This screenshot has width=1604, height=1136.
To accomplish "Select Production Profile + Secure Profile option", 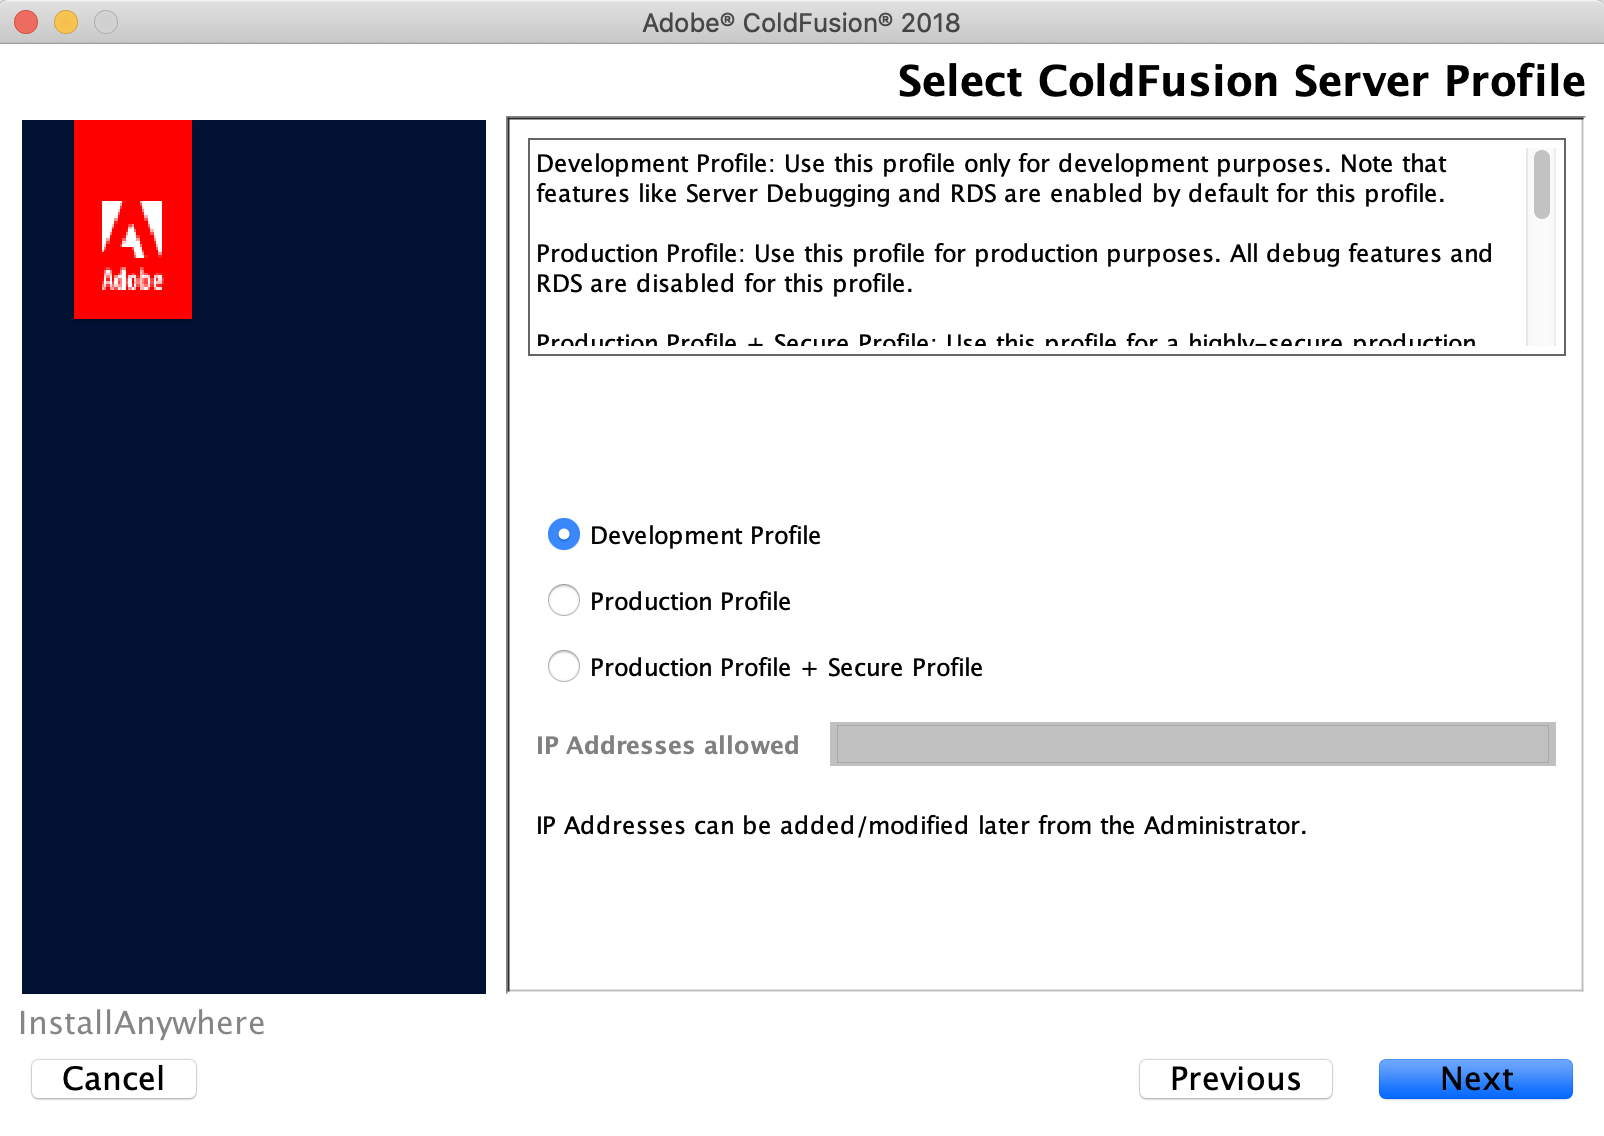I will 564,667.
